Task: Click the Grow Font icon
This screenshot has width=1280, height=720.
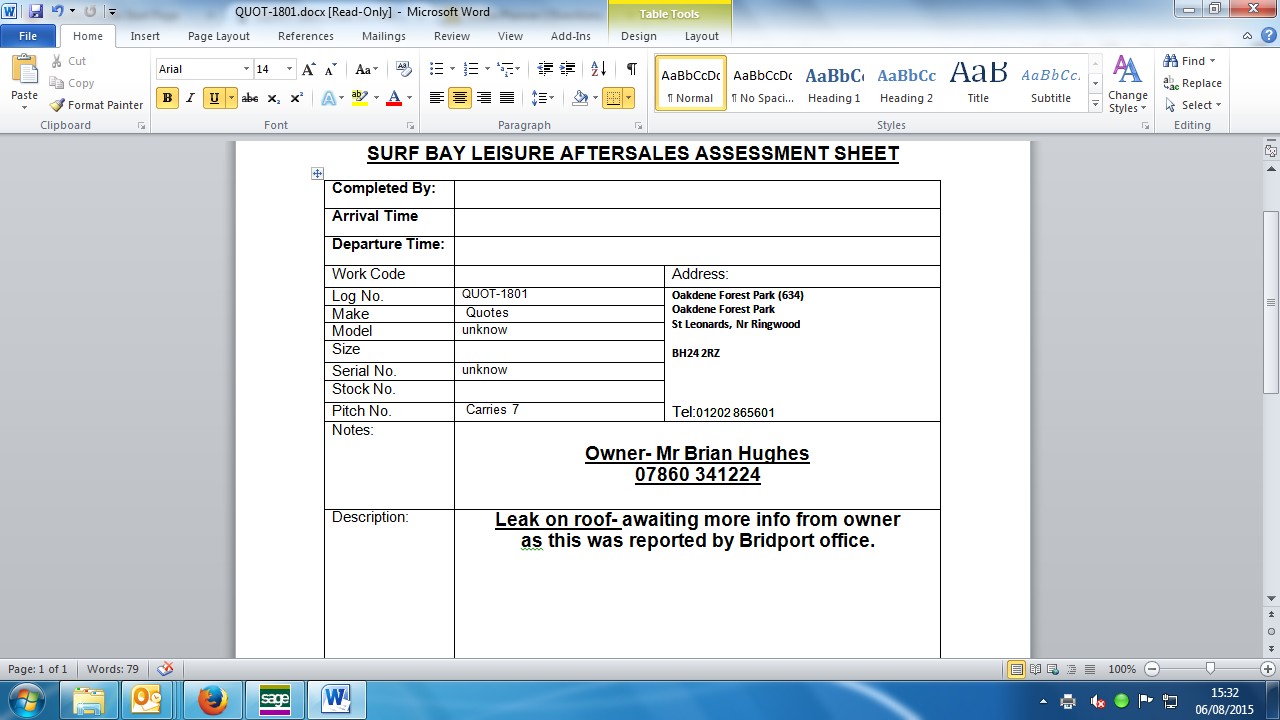Action: tap(309, 69)
